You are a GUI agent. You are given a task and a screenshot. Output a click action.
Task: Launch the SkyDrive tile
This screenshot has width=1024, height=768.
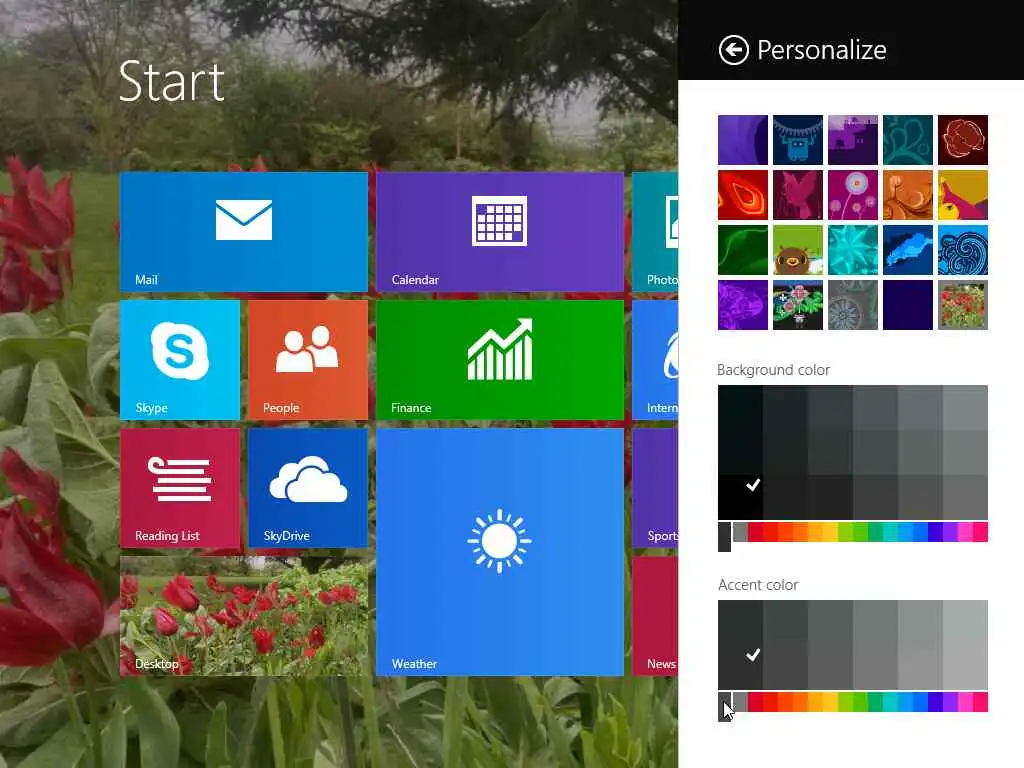pos(308,488)
